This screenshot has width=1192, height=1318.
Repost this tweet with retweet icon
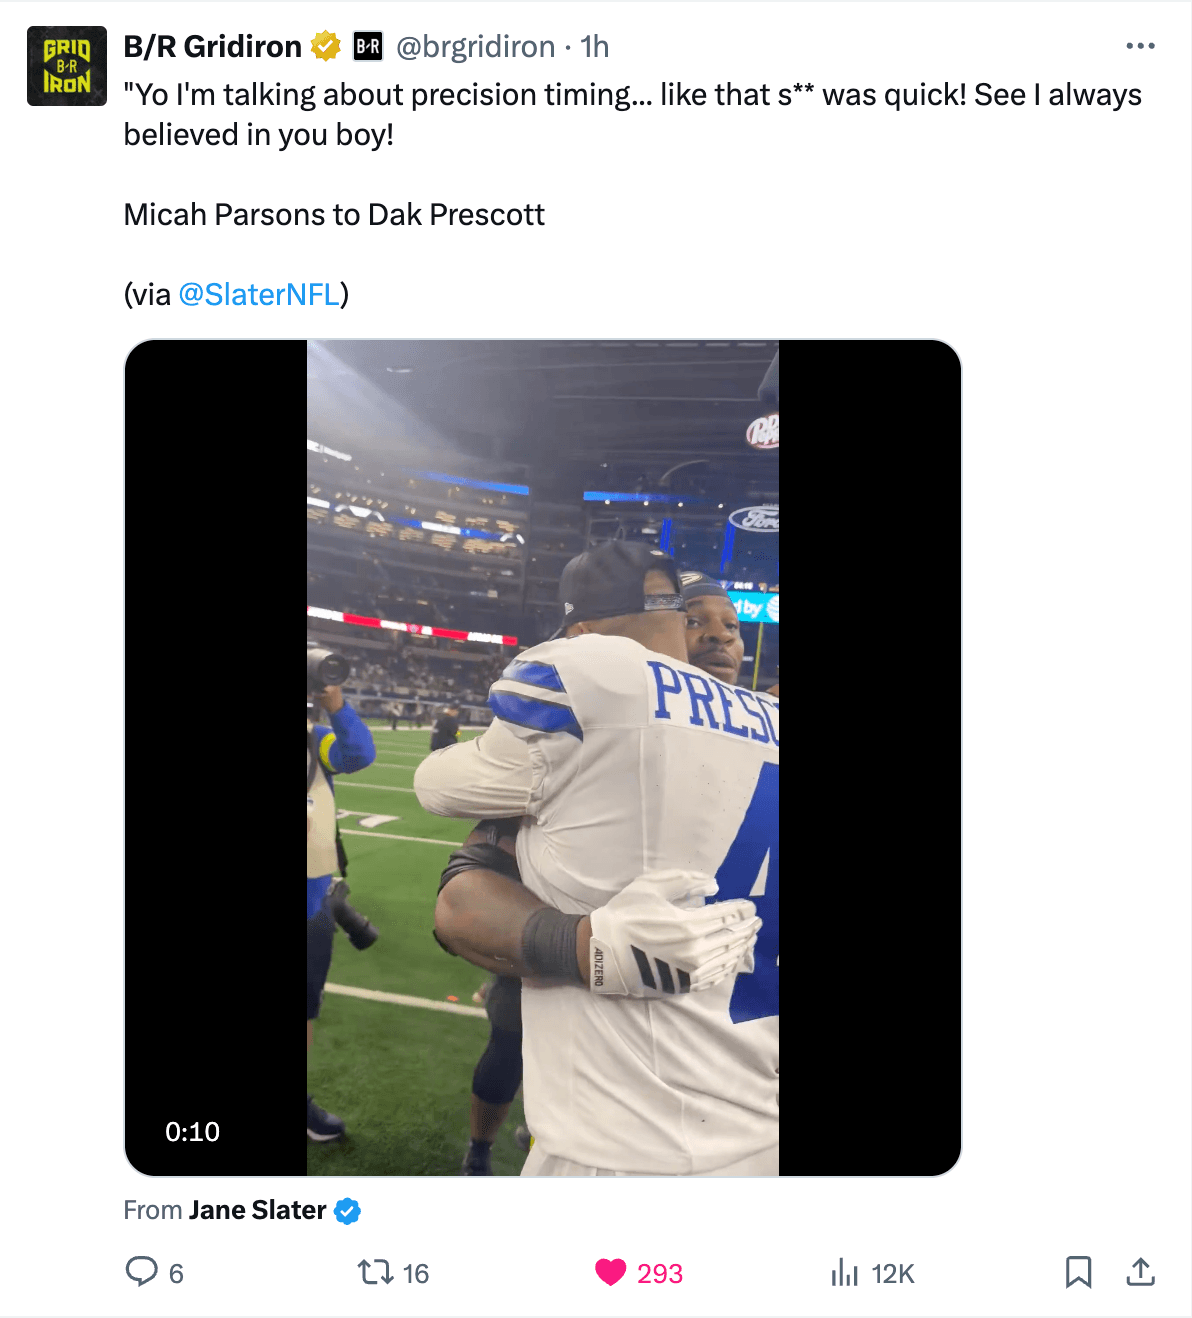click(376, 1272)
